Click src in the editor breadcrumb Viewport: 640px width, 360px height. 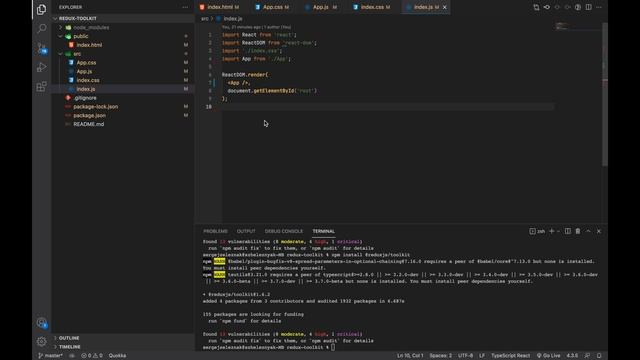205,19
